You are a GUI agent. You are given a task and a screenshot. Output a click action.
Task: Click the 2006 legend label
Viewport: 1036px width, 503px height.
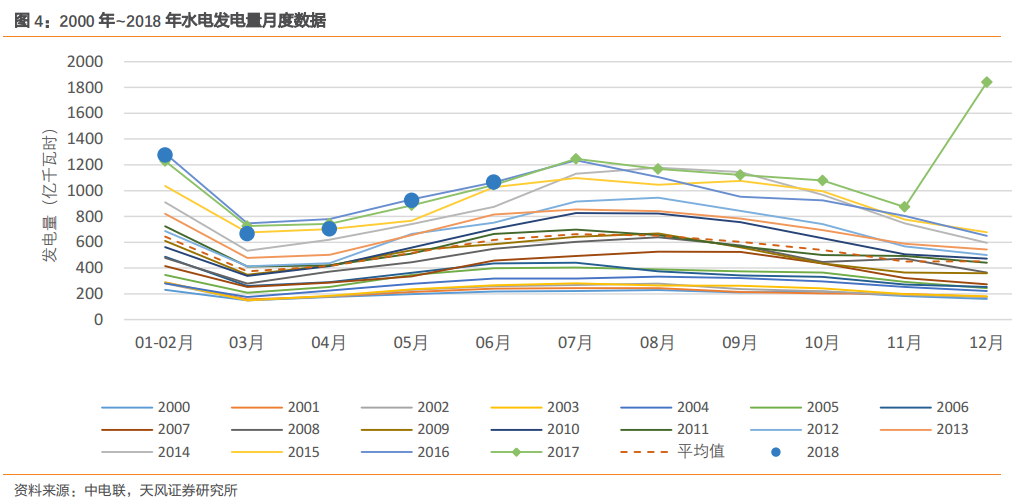952,407
